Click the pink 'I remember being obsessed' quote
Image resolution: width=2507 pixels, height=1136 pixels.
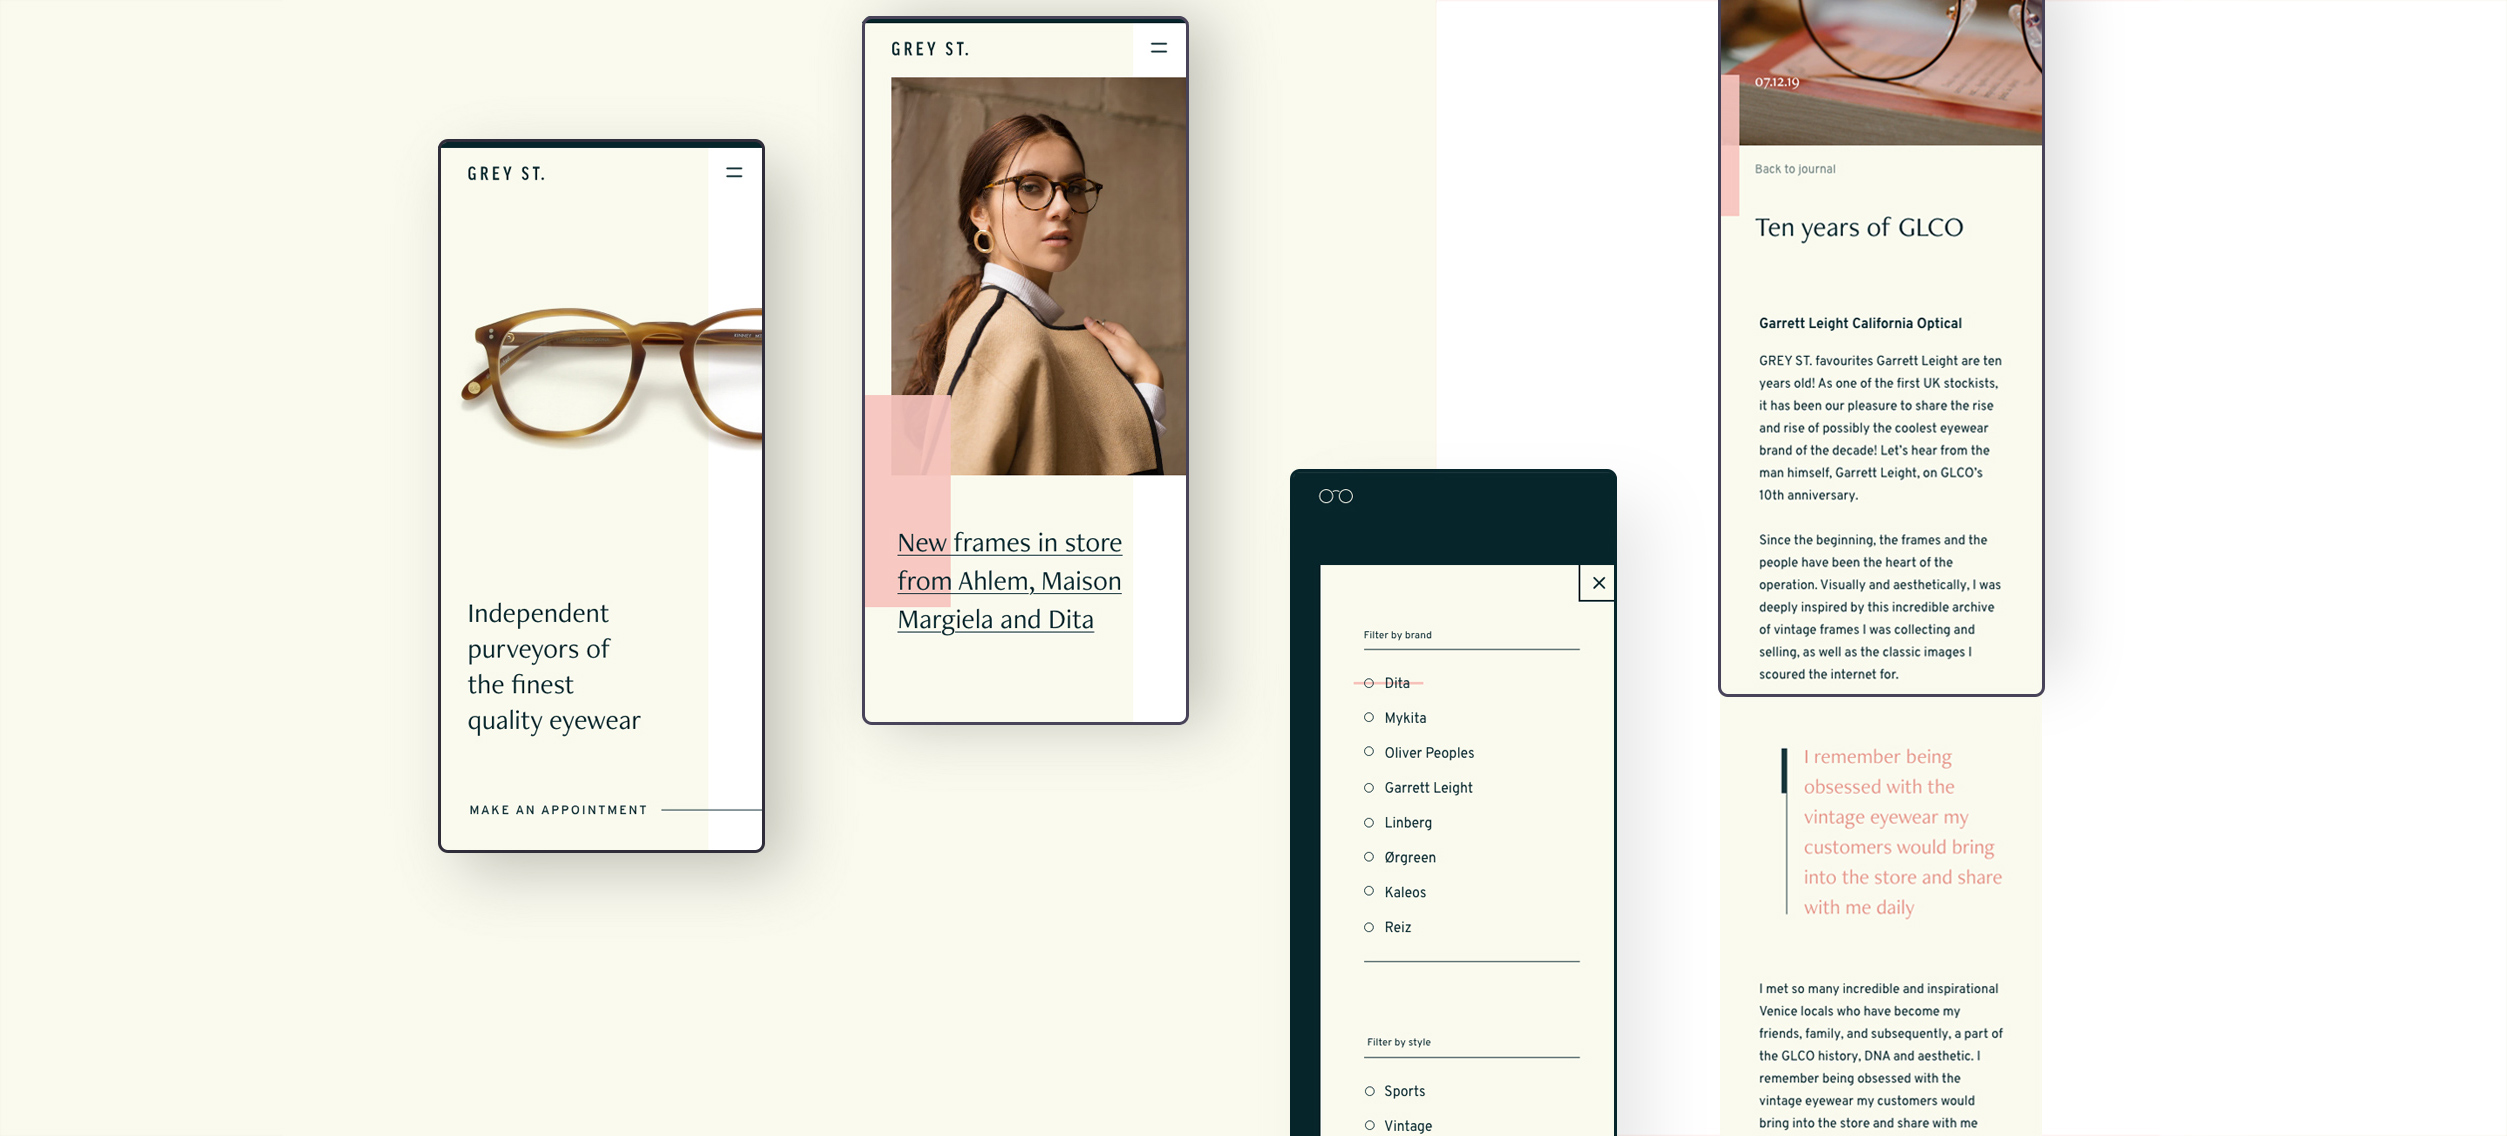1902,832
